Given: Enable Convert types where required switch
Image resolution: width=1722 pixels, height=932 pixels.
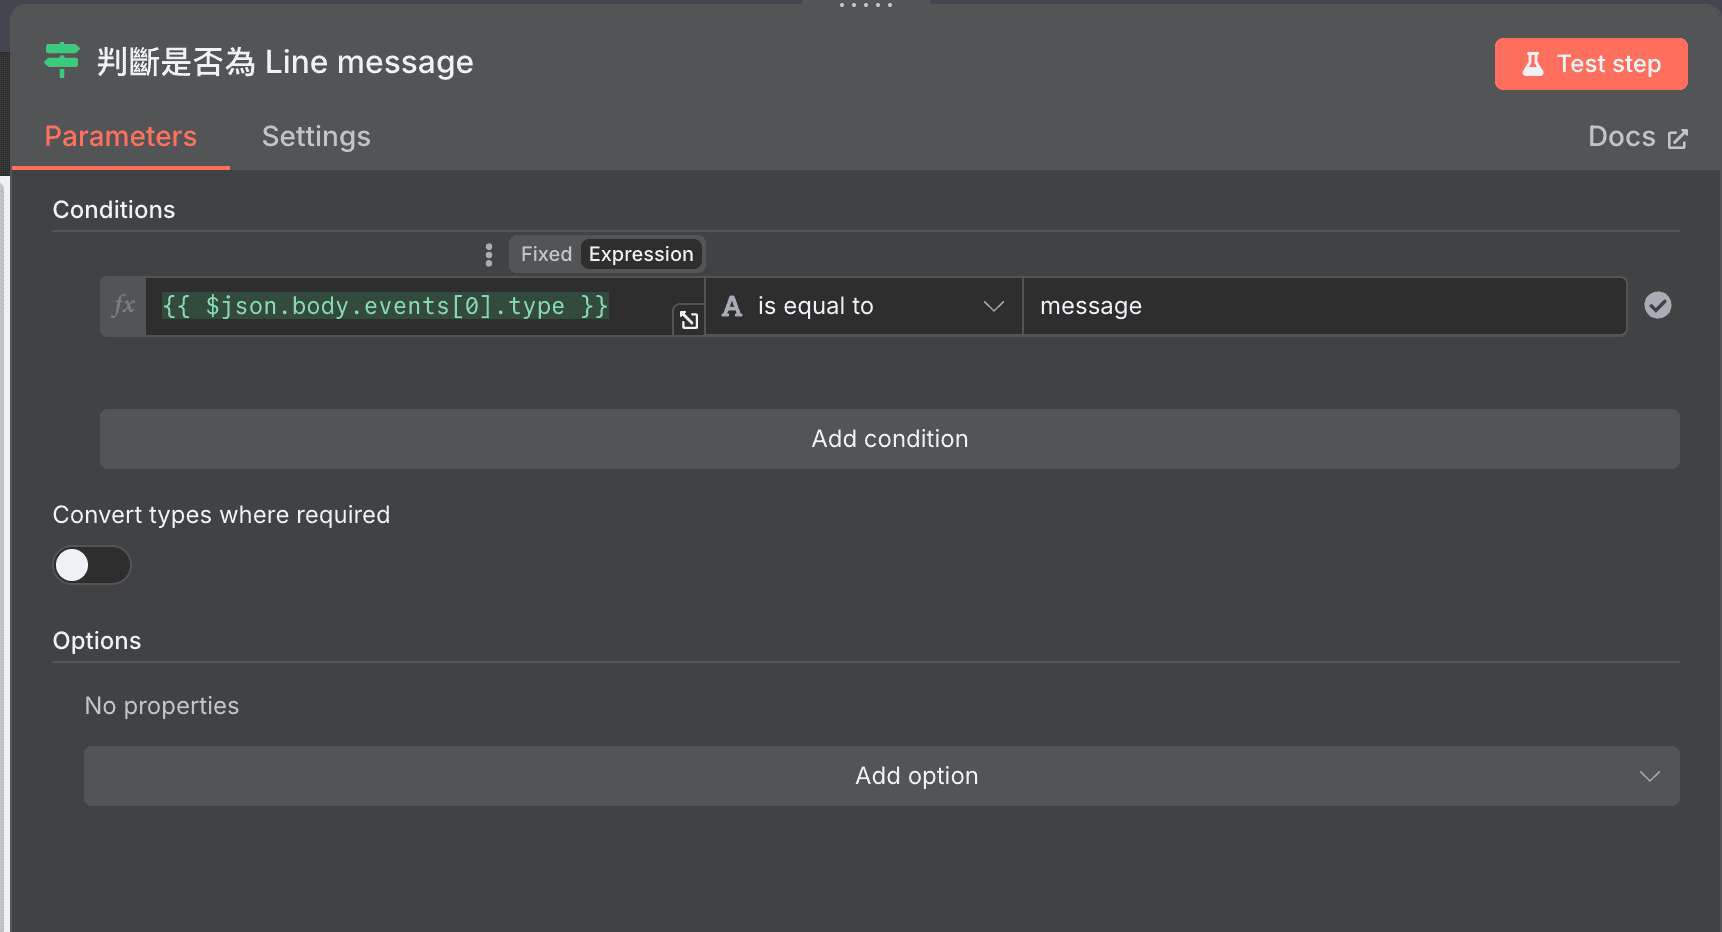Looking at the screenshot, I should [x=92, y=565].
